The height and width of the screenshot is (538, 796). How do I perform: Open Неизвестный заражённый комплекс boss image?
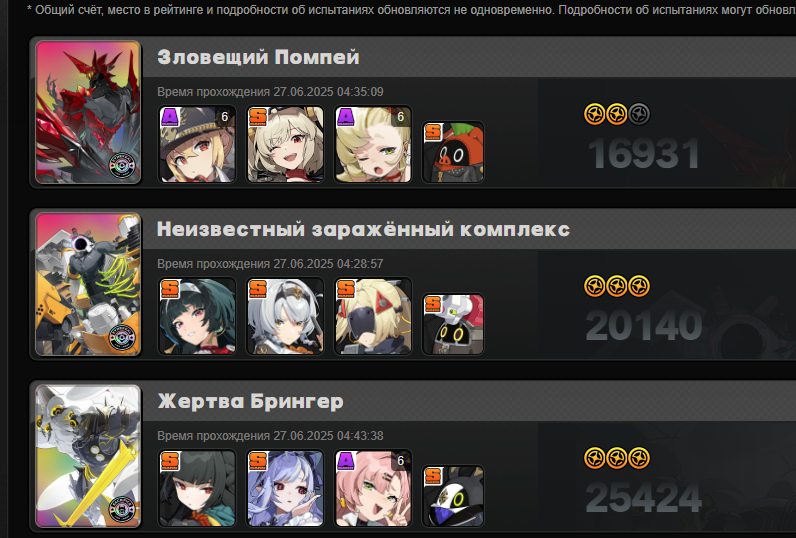pyautogui.click(x=88, y=284)
